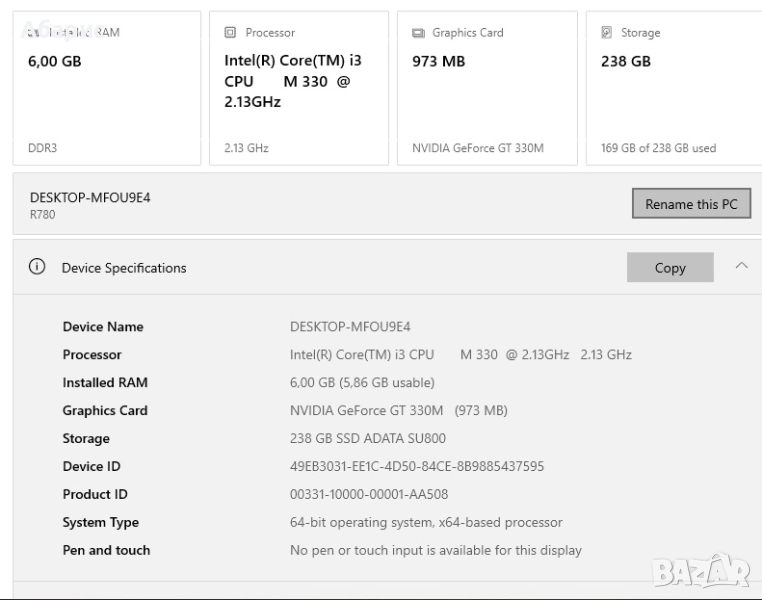Click the Installed RAM 5,86 GB usable value
Viewport: 762px width, 600px height.
click(375, 382)
